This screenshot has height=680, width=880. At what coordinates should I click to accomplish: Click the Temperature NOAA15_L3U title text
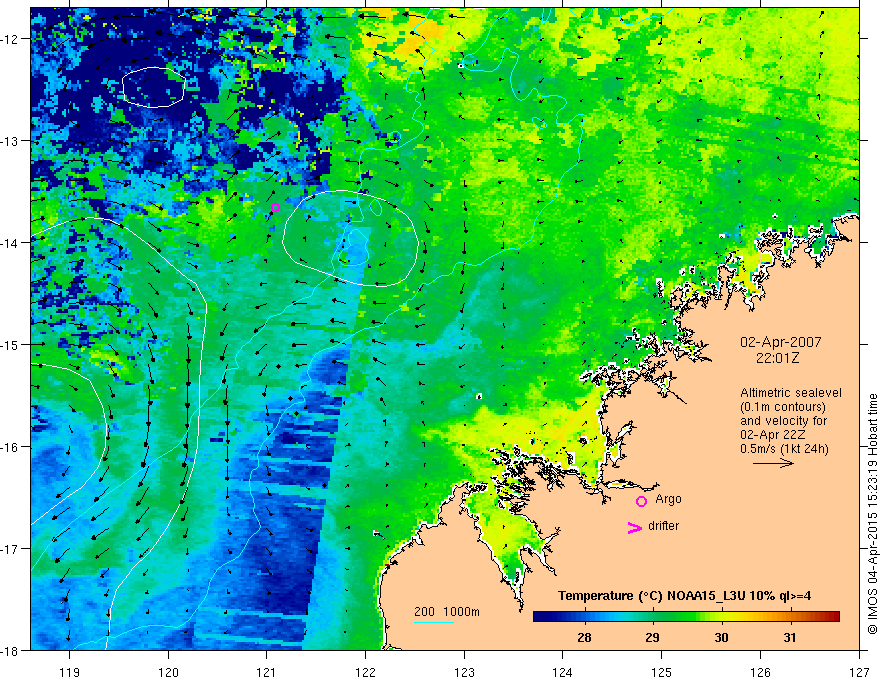click(x=684, y=596)
